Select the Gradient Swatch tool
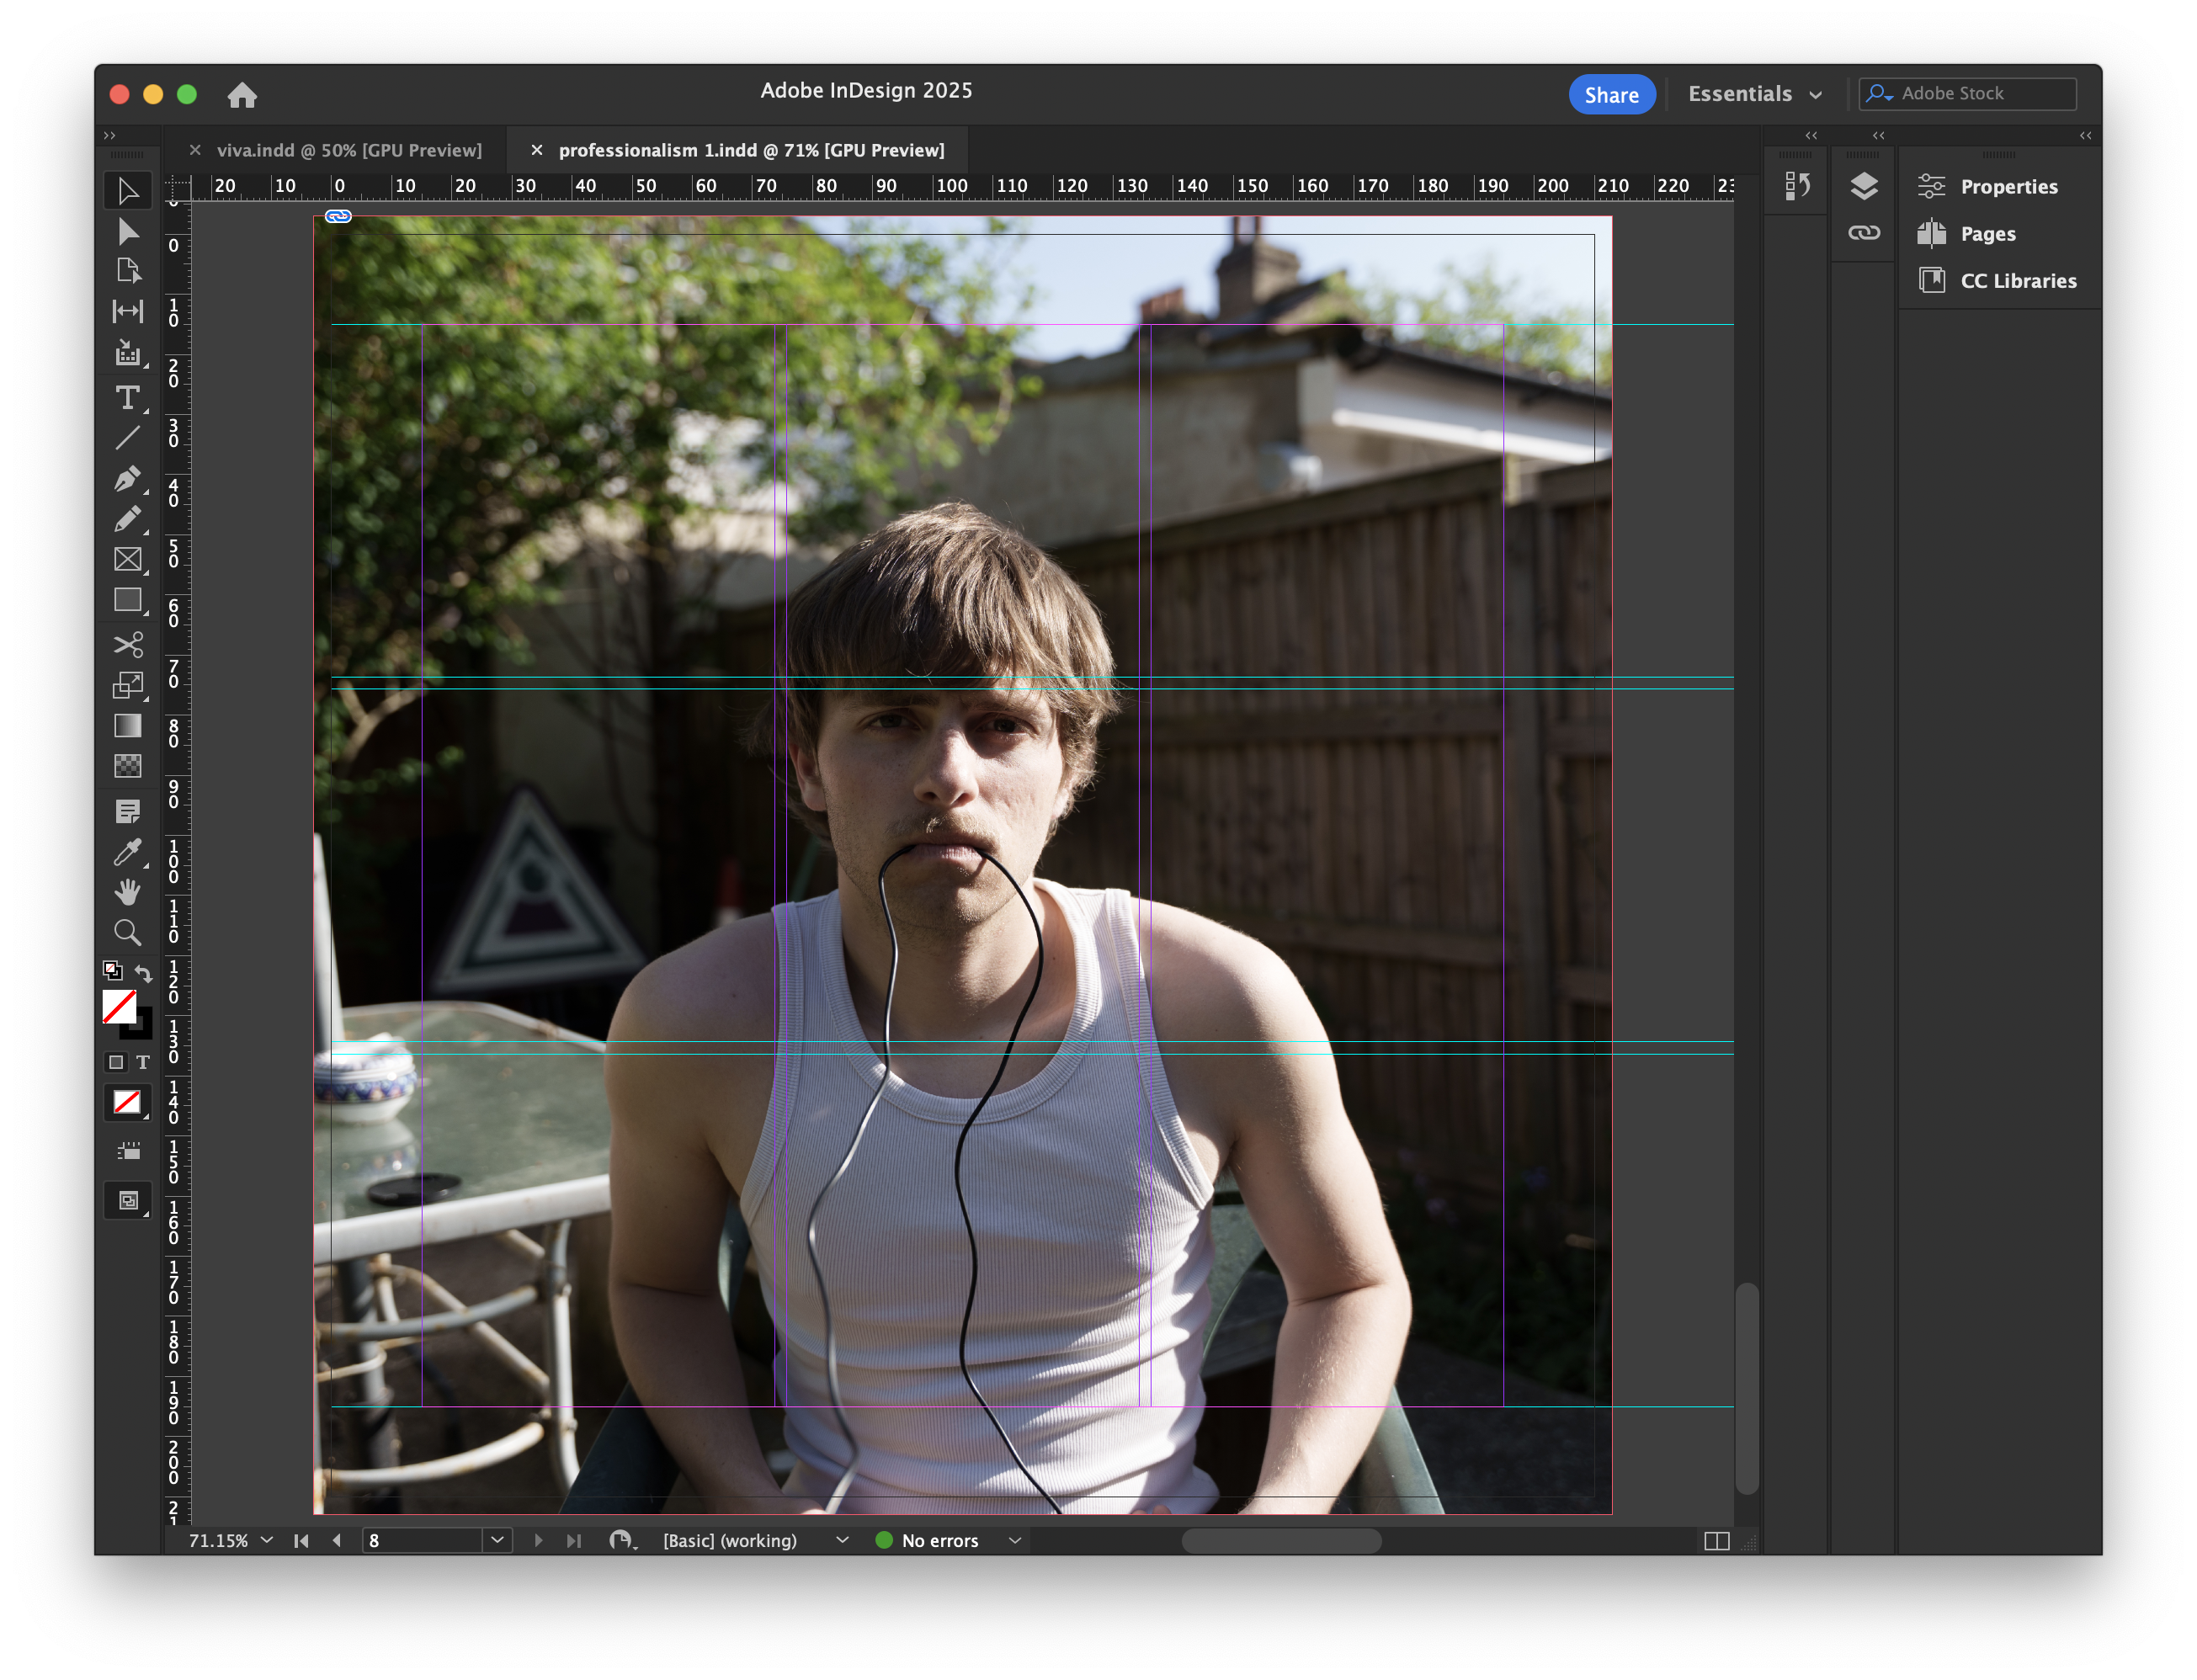 click(128, 726)
